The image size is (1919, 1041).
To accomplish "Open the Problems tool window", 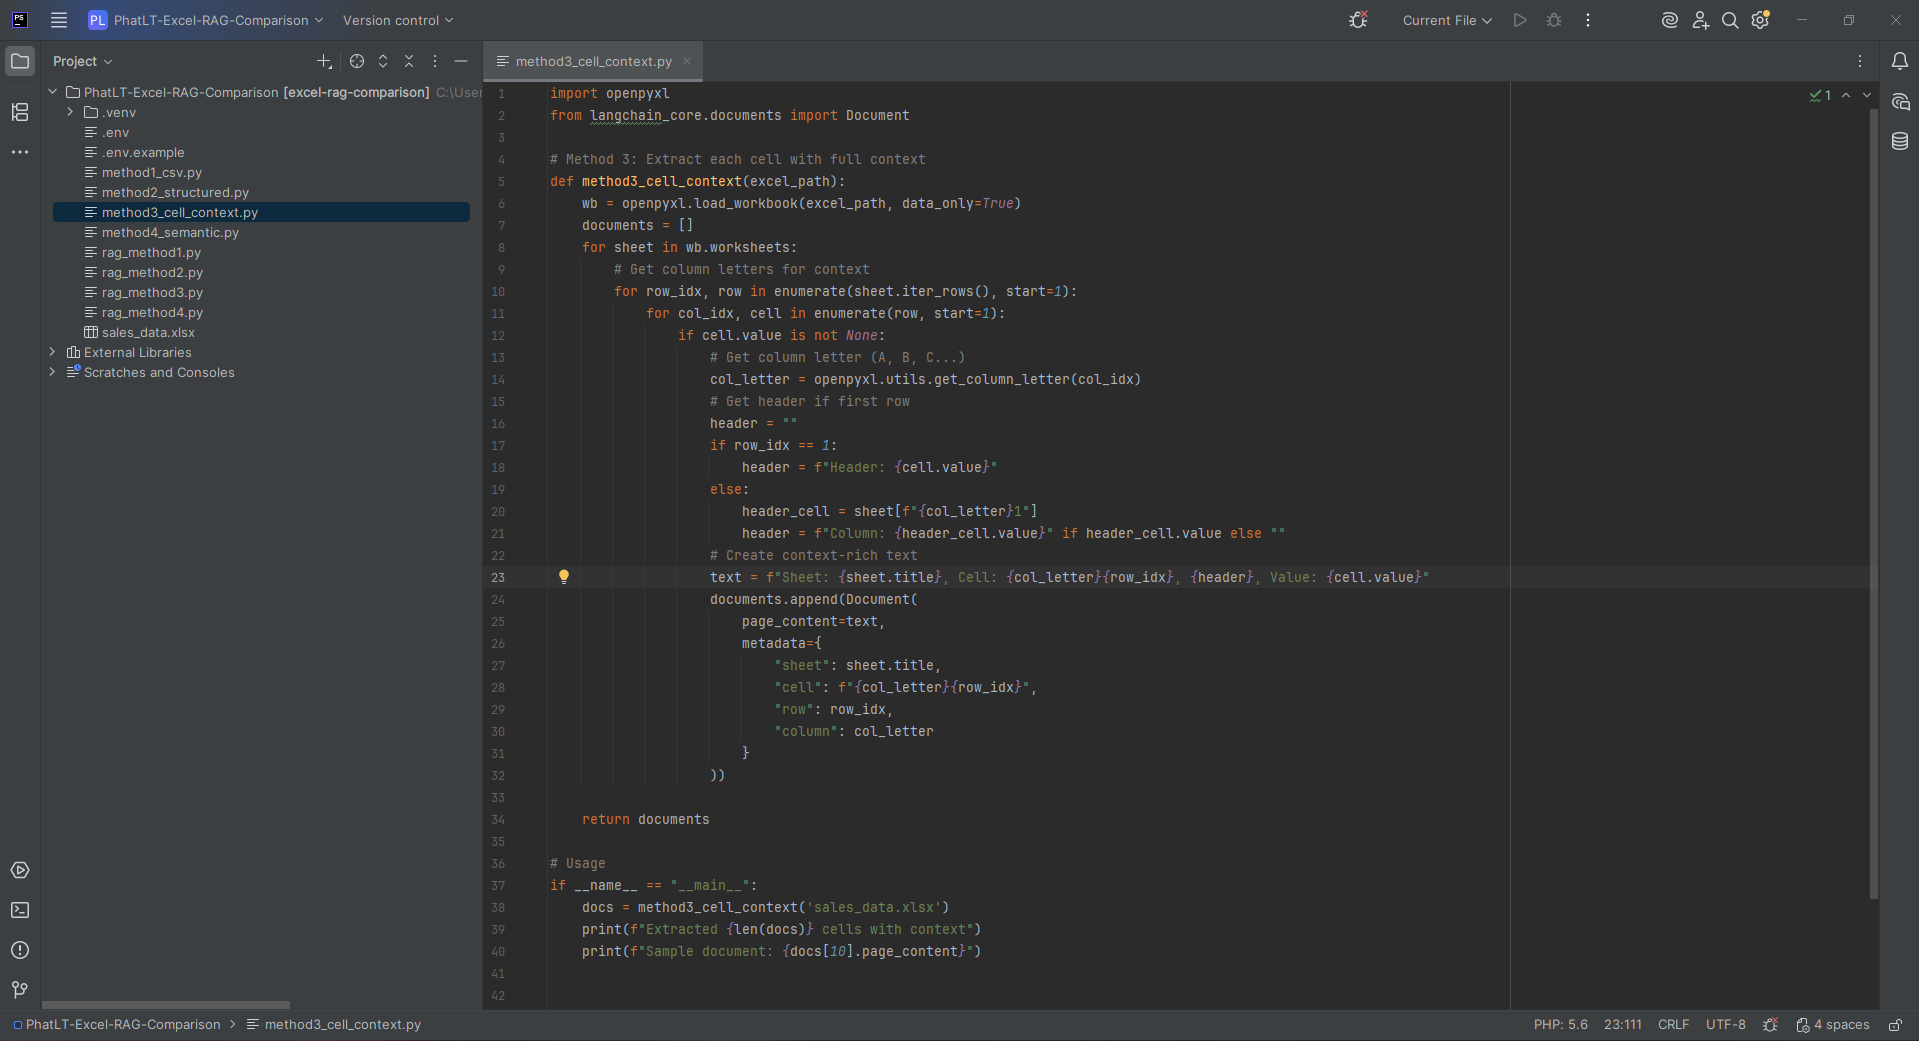I will (20, 951).
